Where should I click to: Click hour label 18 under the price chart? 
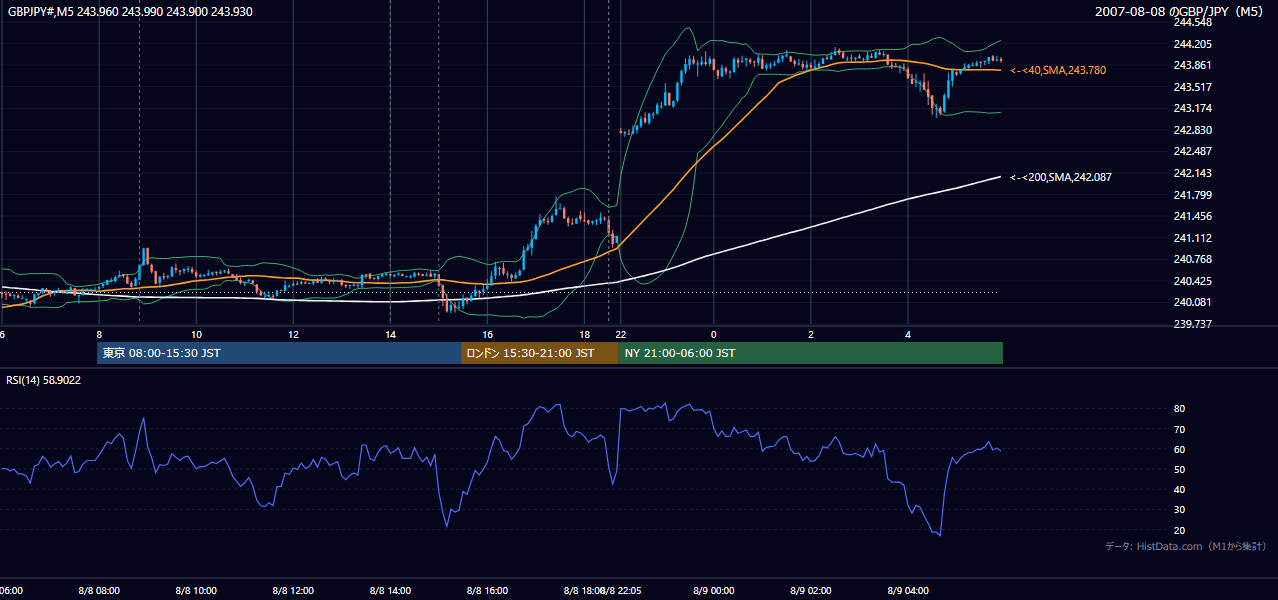(x=584, y=334)
